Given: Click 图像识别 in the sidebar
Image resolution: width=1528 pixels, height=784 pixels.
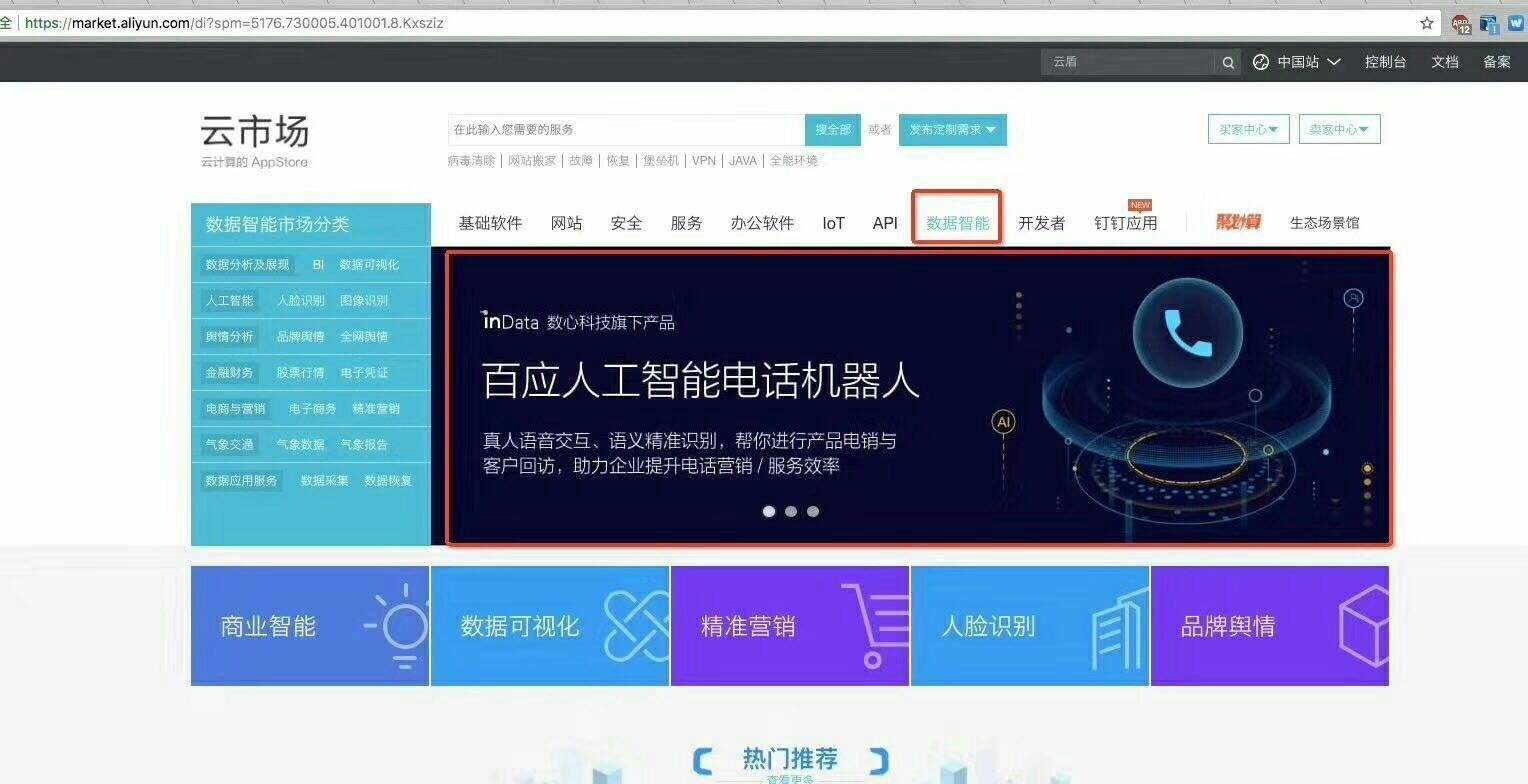Looking at the screenshot, I should coord(364,301).
